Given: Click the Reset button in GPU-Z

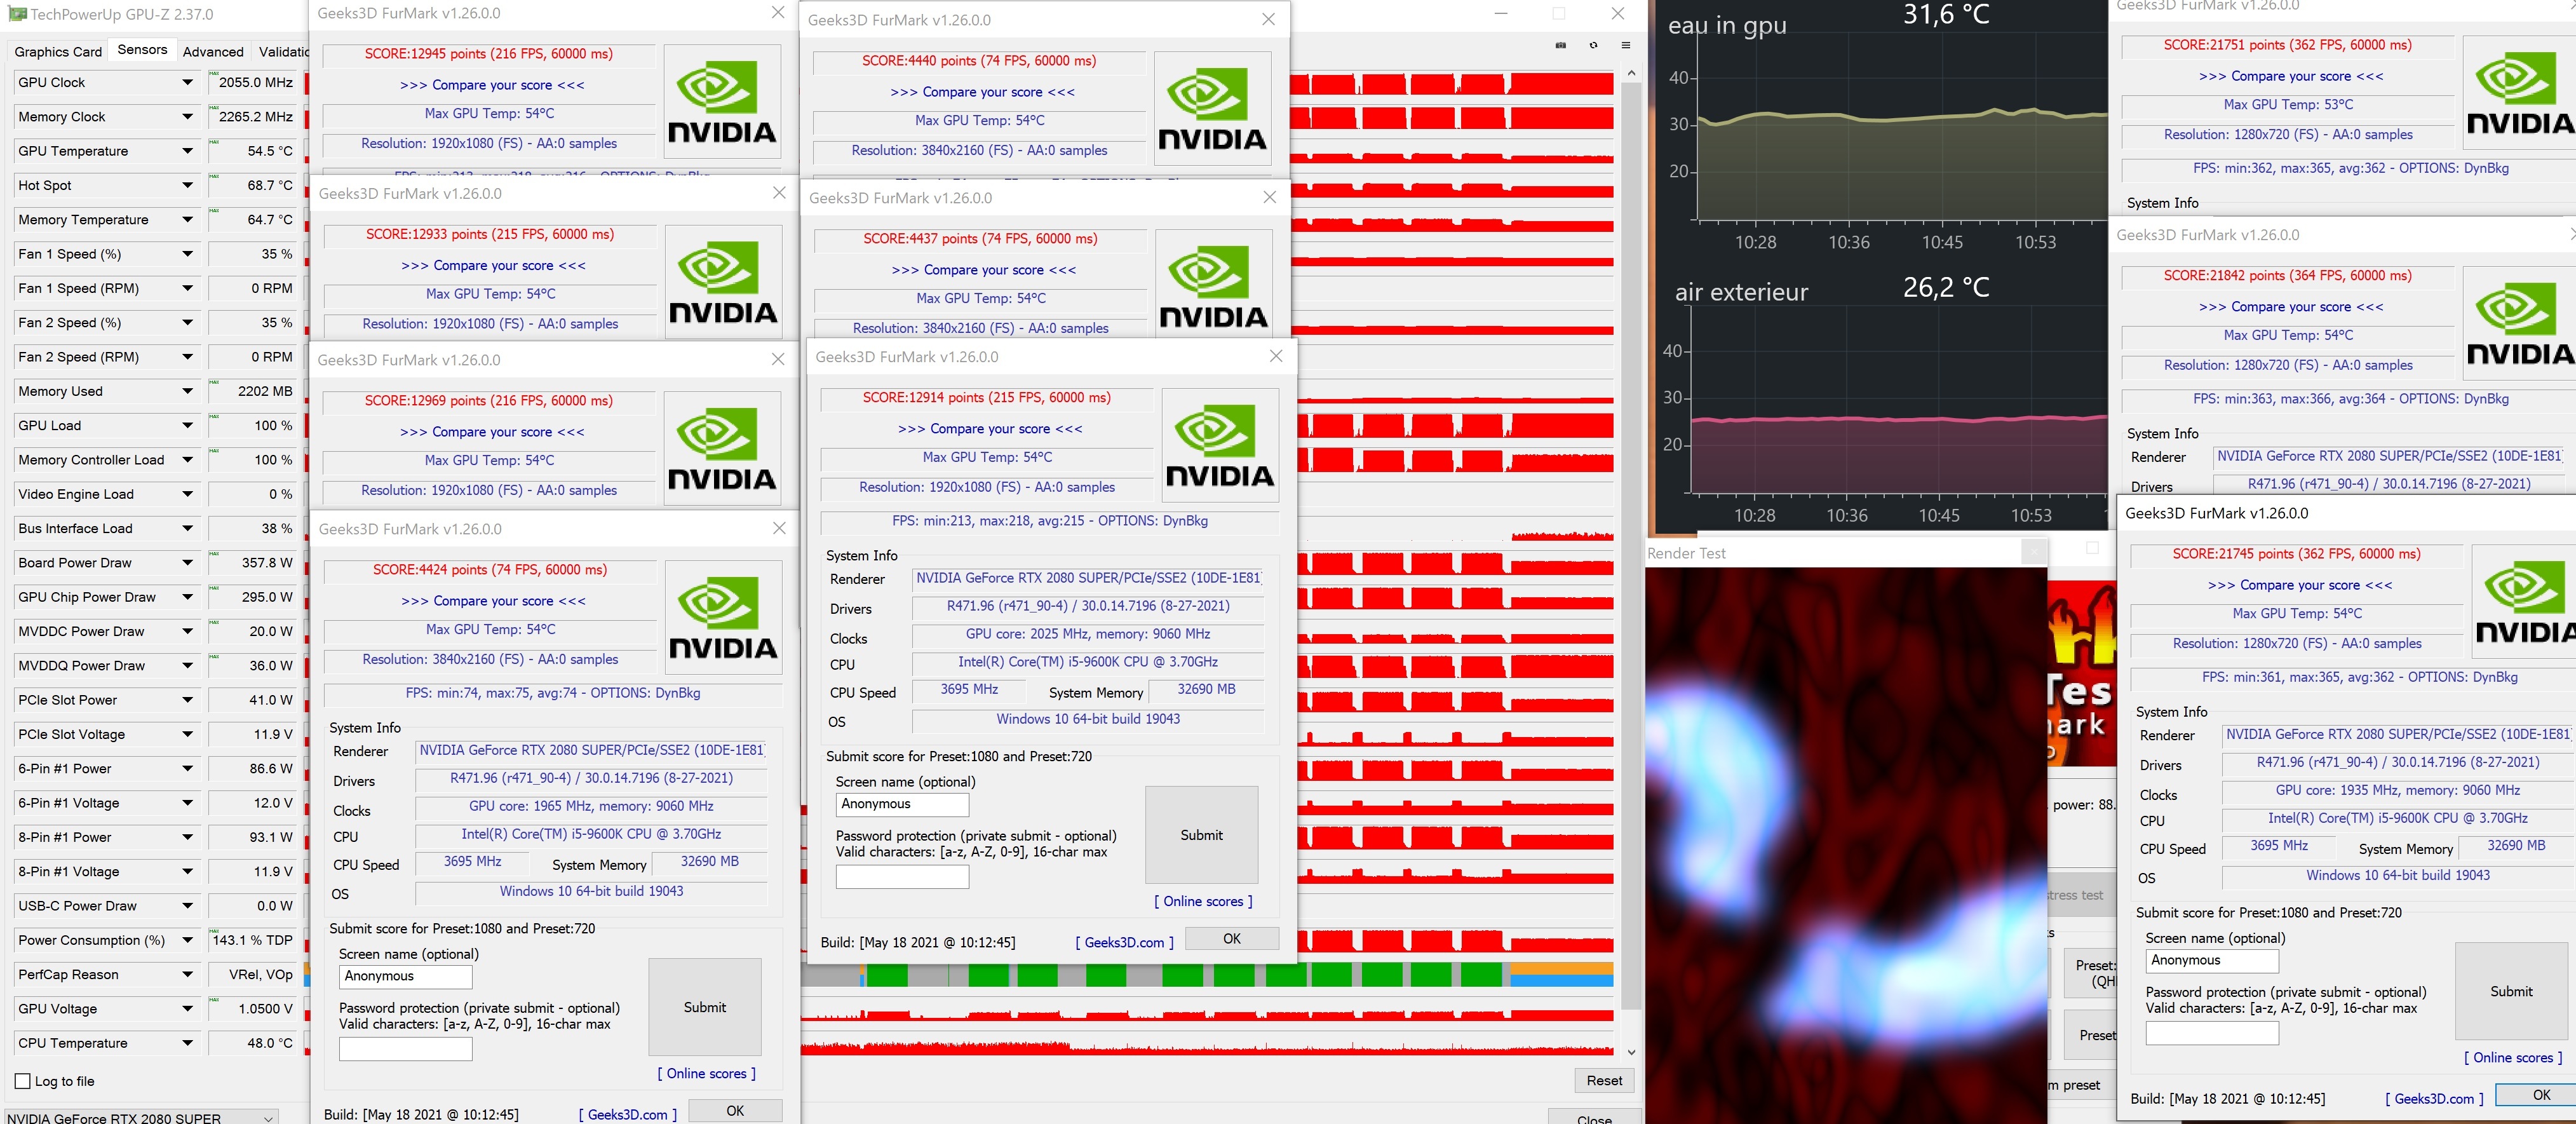Looking at the screenshot, I should click(1604, 1080).
